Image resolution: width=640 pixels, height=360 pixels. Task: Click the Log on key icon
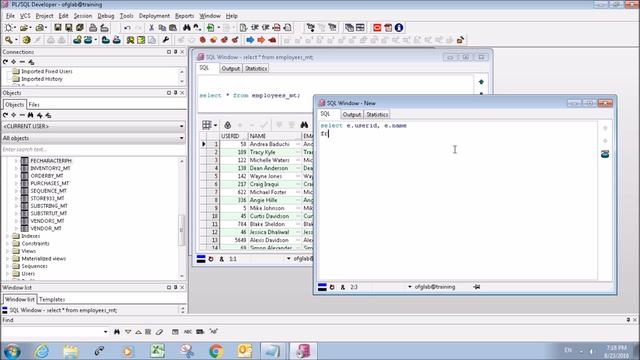pyautogui.click(x=9, y=40)
